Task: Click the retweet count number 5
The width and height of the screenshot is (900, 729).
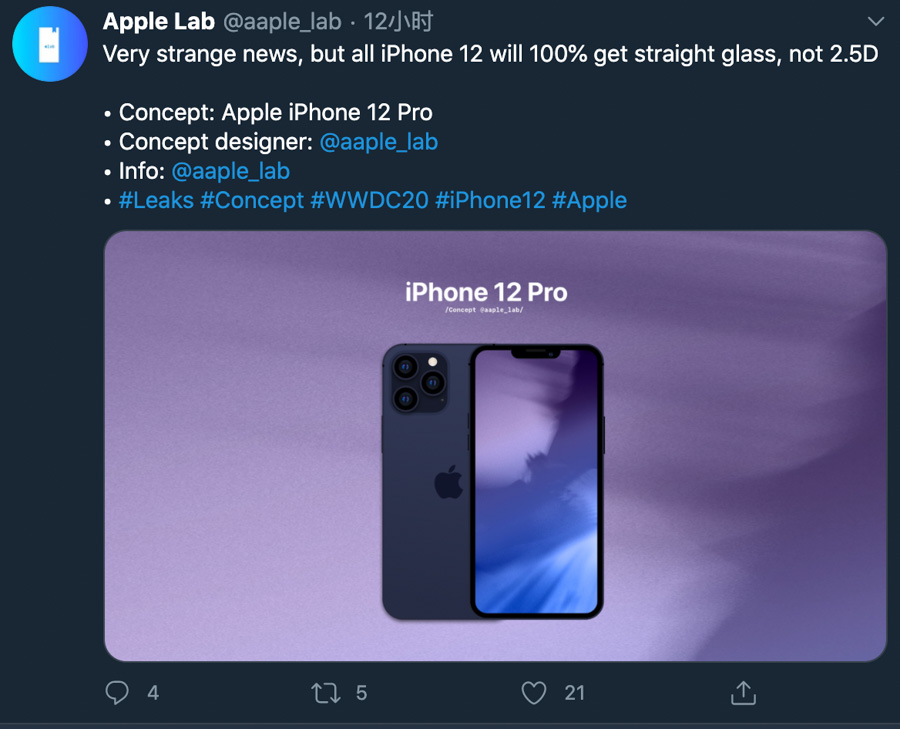Action: 362,693
